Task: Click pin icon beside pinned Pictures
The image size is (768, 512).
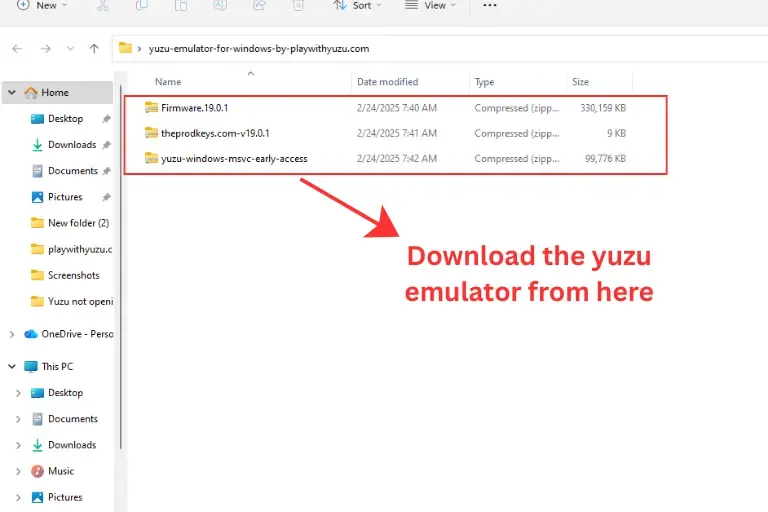Action: (x=106, y=197)
